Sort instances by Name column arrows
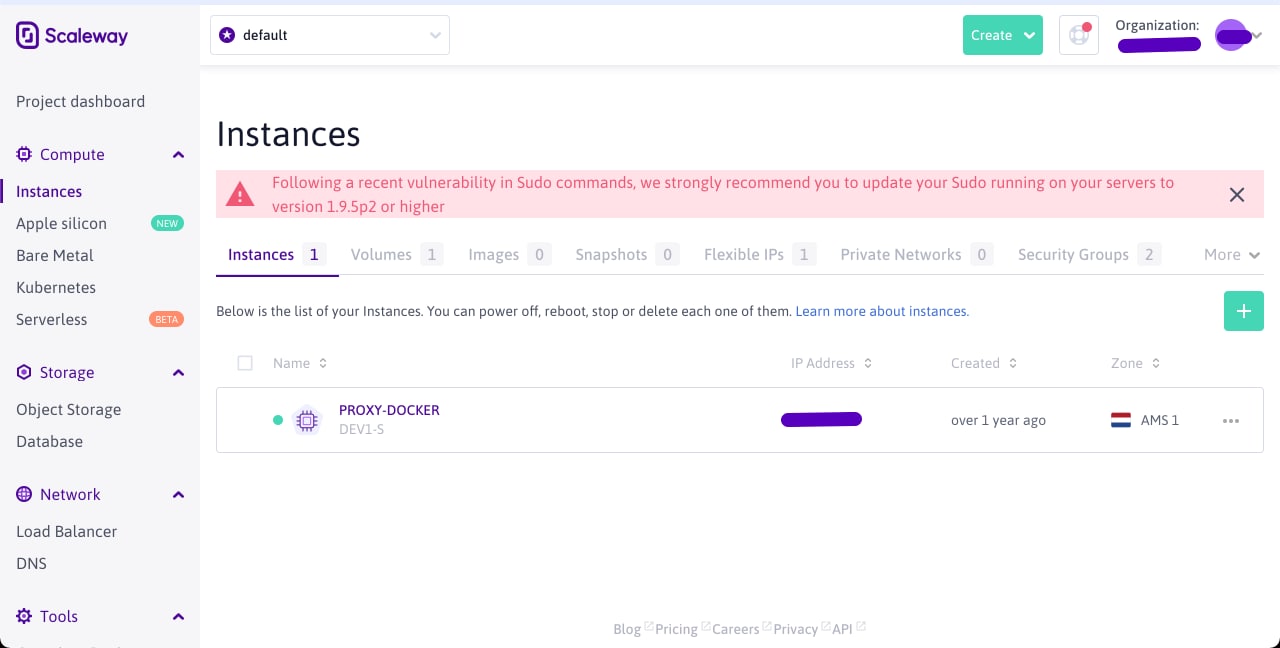This screenshot has height=648, width=1280. click(x=323, y=363)
